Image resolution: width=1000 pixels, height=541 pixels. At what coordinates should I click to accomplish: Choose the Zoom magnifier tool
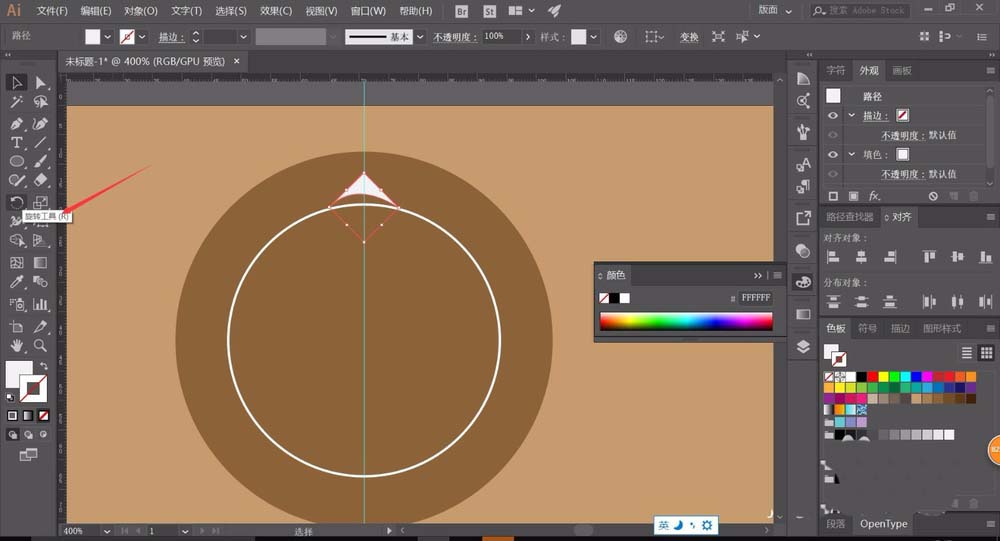(x=40, y=346)
